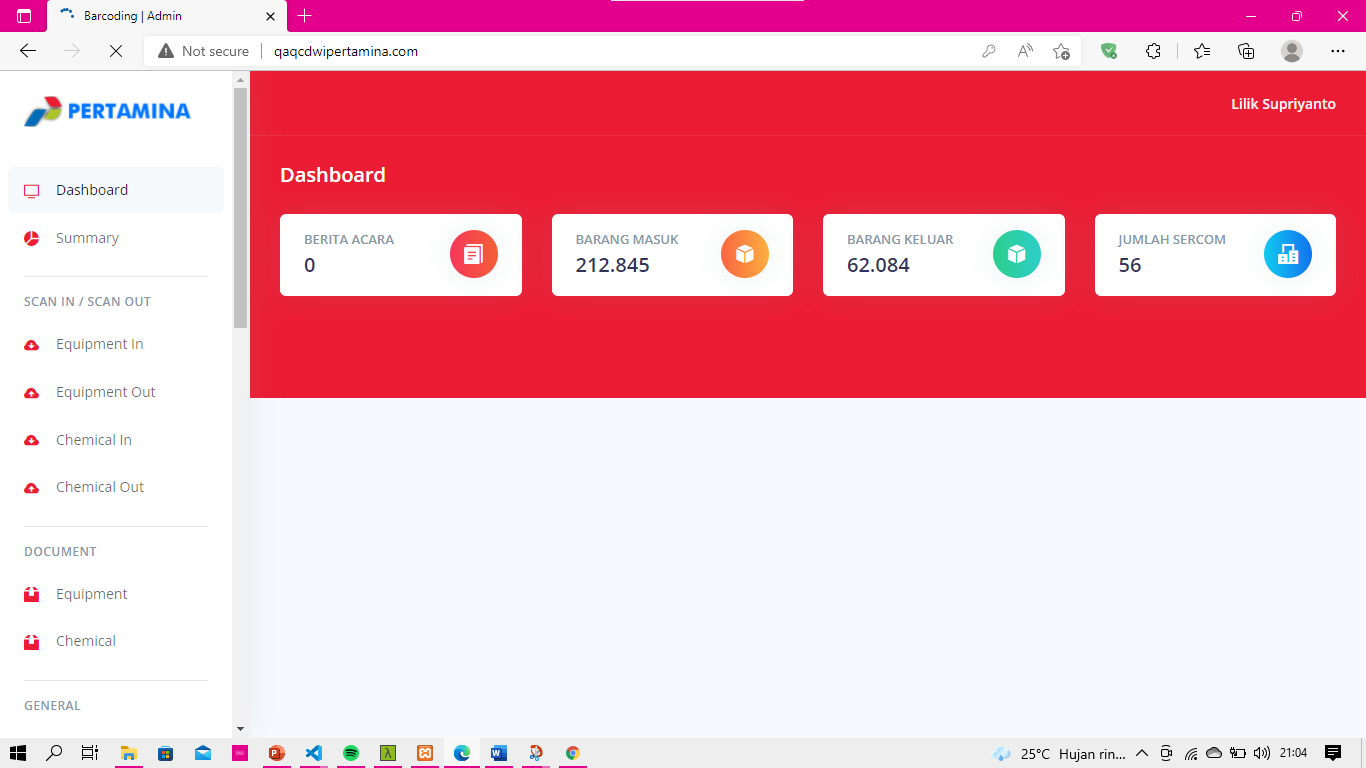This screenshot has width=1366, height=768.
Task: Open Spotify from the taskbar
Action: pyautogui.click(x=351, y=753)
